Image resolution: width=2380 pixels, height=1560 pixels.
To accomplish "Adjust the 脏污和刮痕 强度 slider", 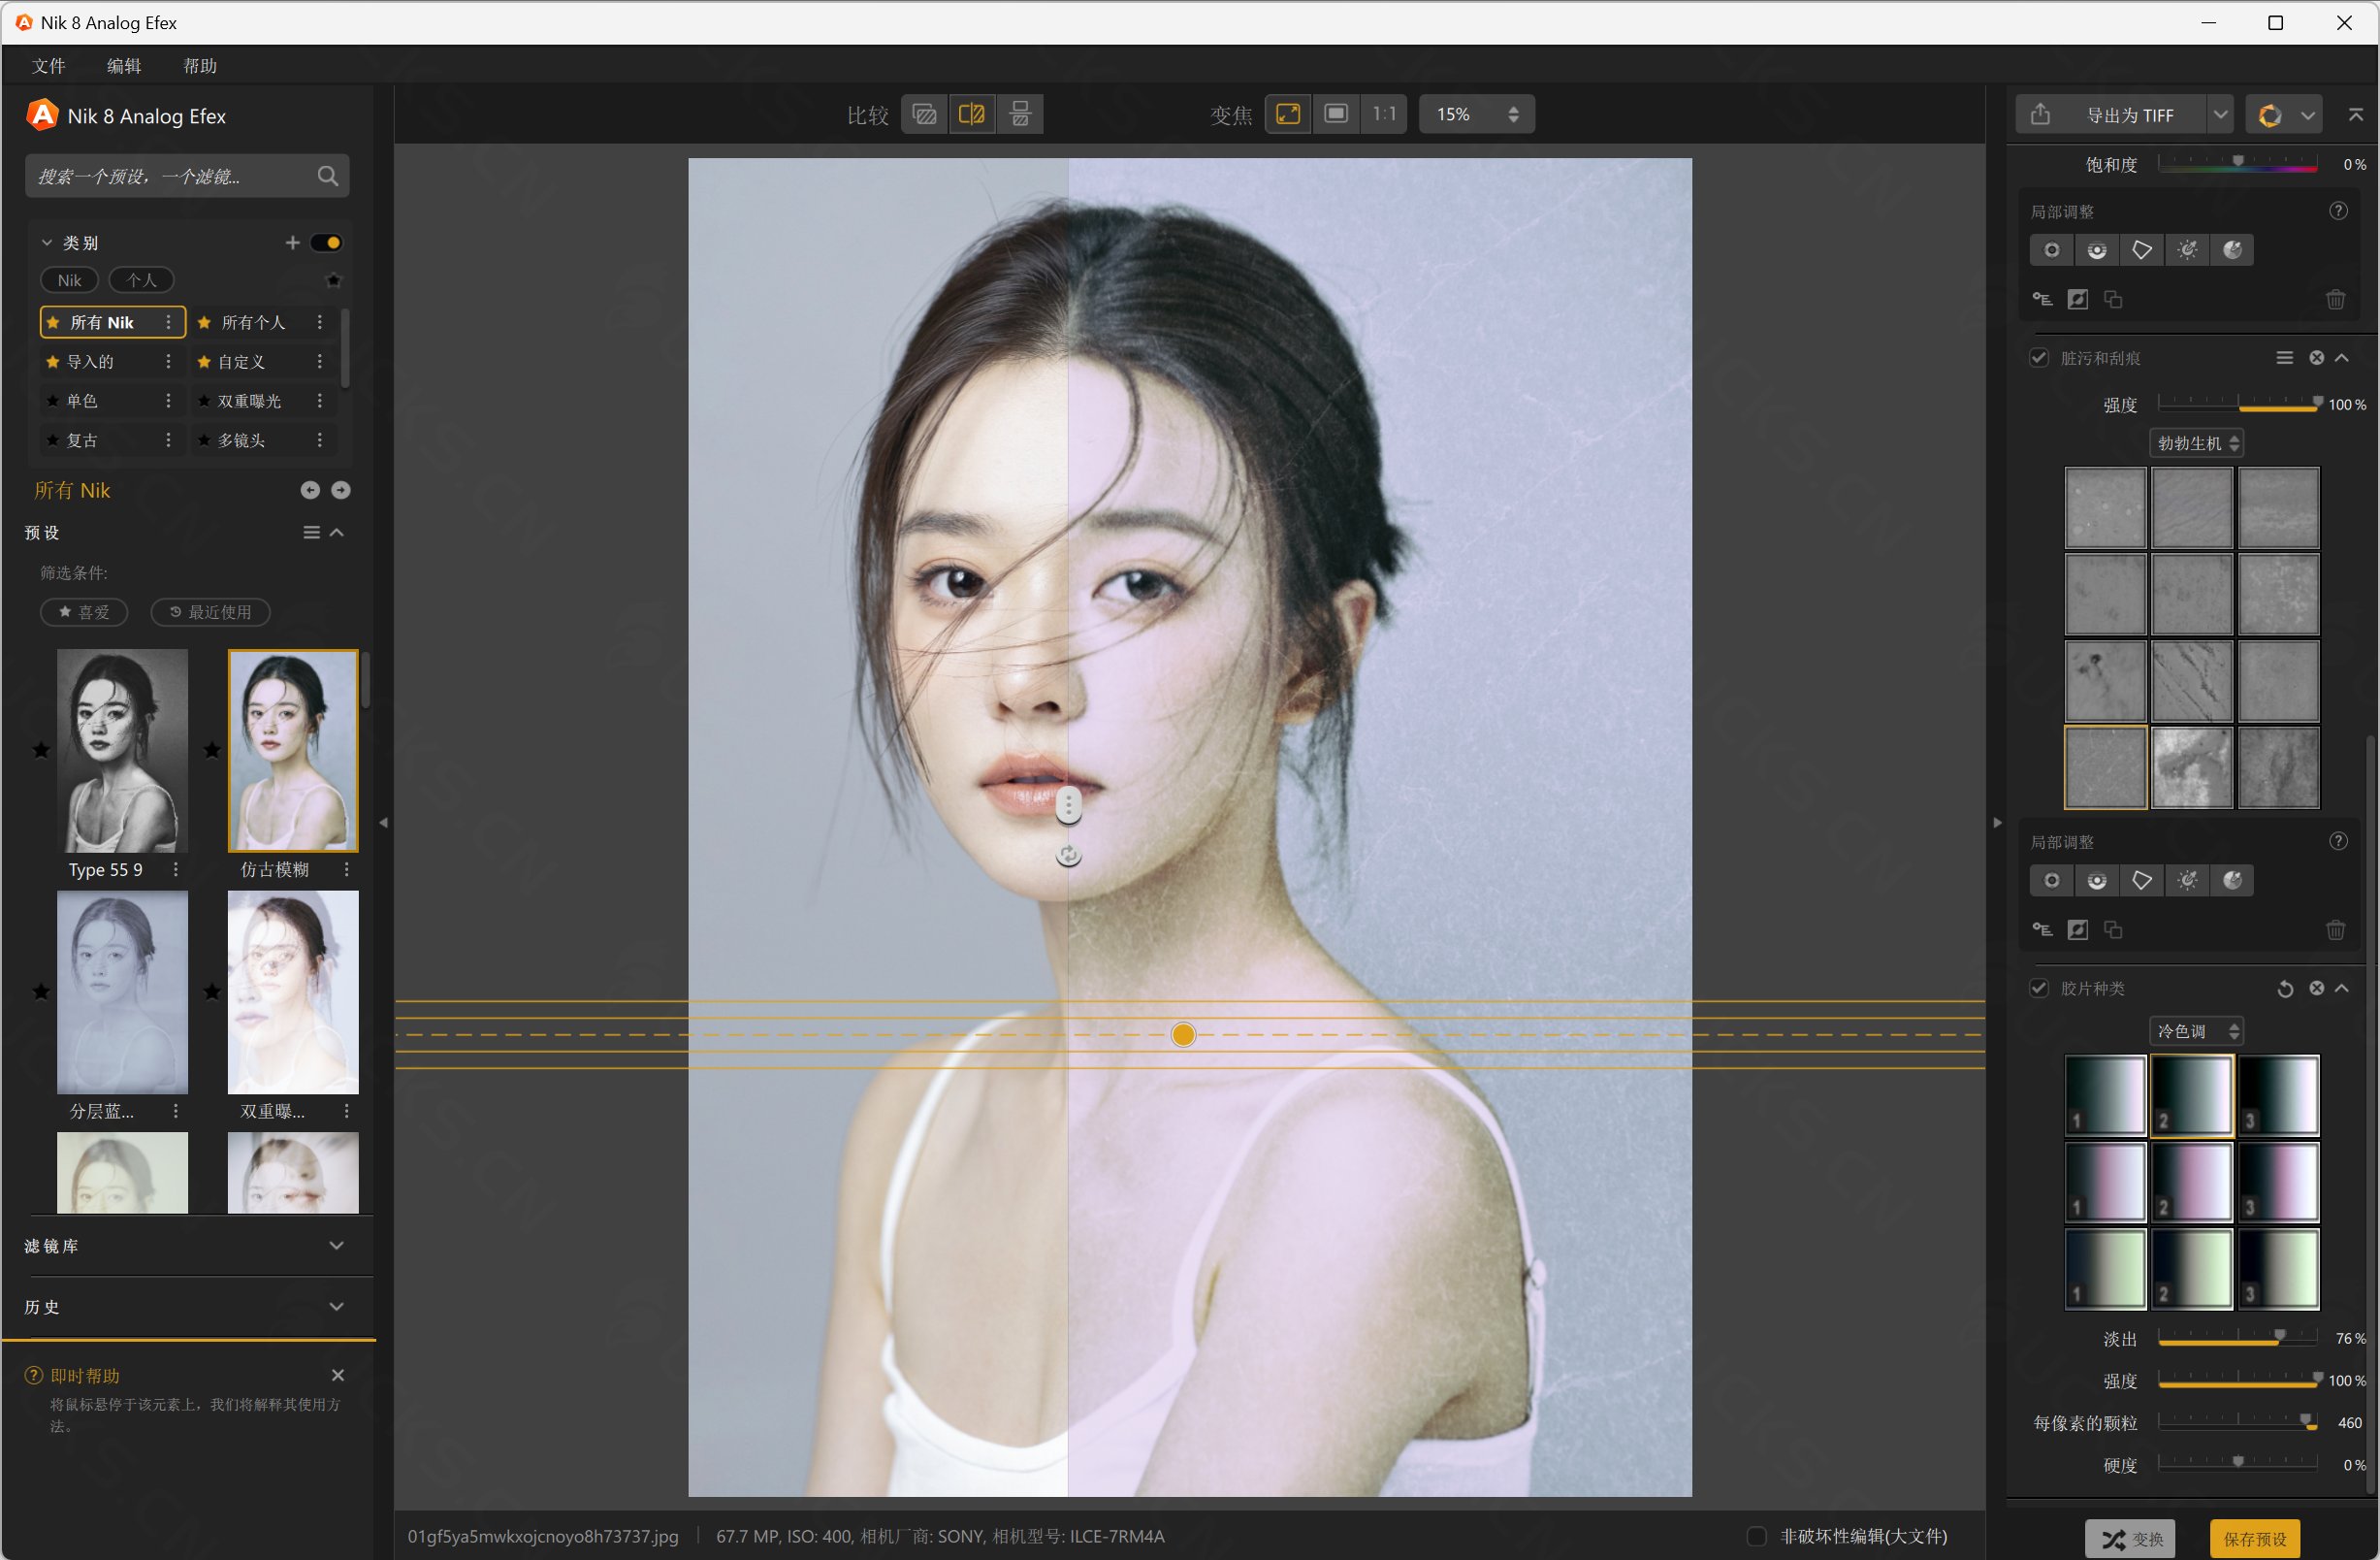I will point(2238,404).
